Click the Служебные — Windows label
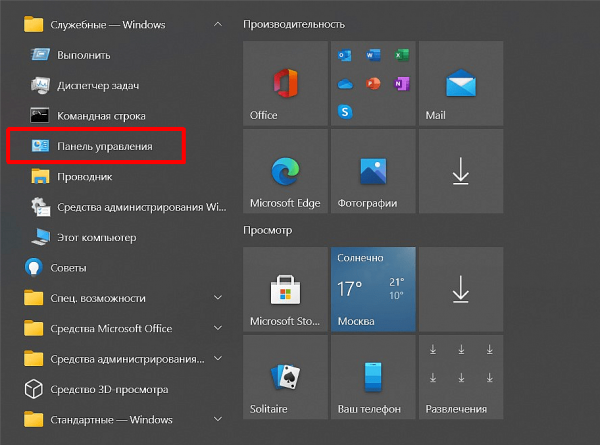The height and width of the screenshot is (445, 600). (108, 24)
